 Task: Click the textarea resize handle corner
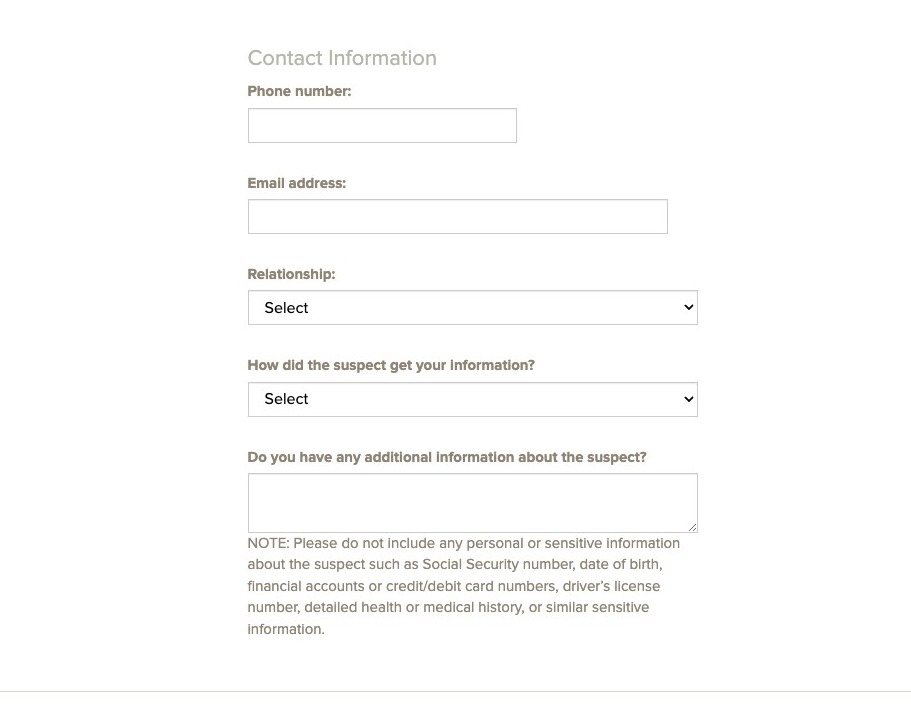(x=692, y=527)
